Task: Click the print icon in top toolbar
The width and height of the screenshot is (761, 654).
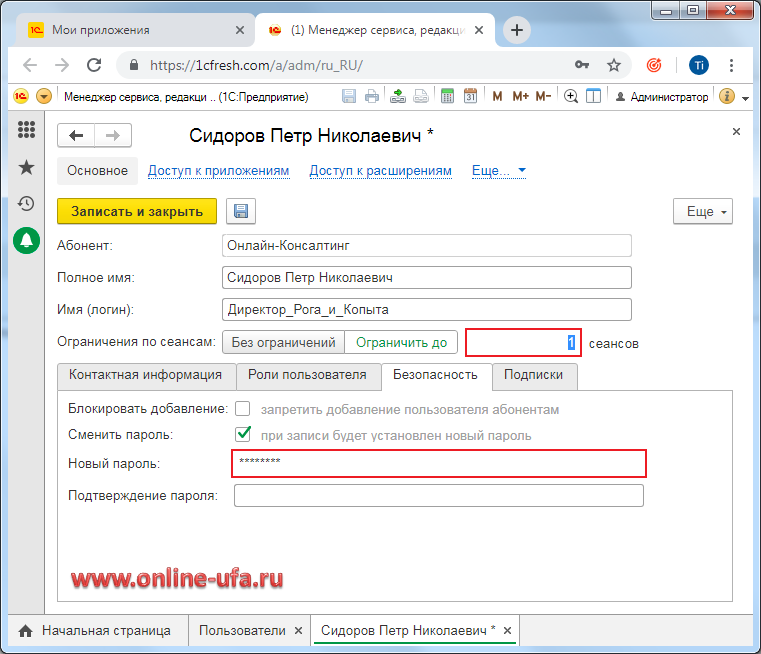Action: pyautogui.click(x=372, y=97)
